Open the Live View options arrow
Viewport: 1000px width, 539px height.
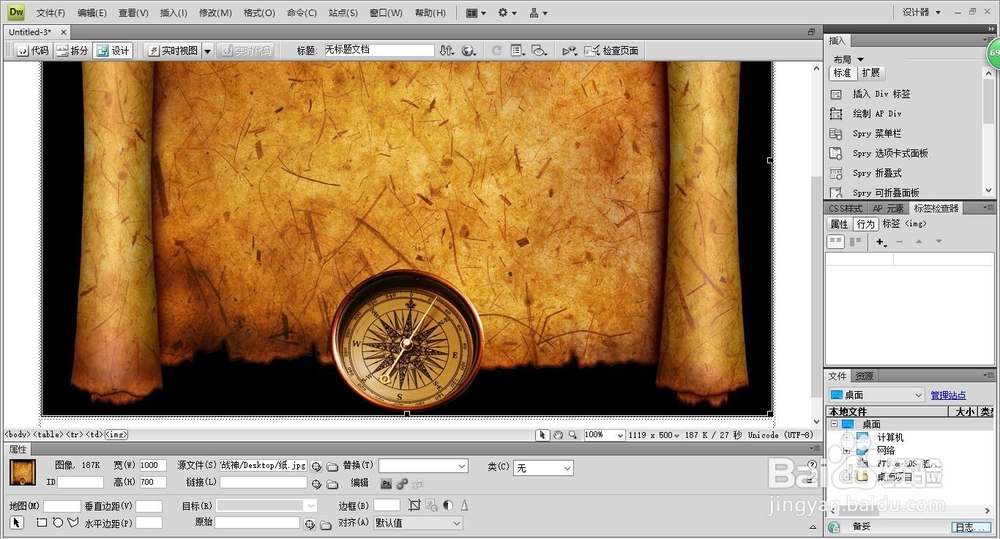coord(207,50)
